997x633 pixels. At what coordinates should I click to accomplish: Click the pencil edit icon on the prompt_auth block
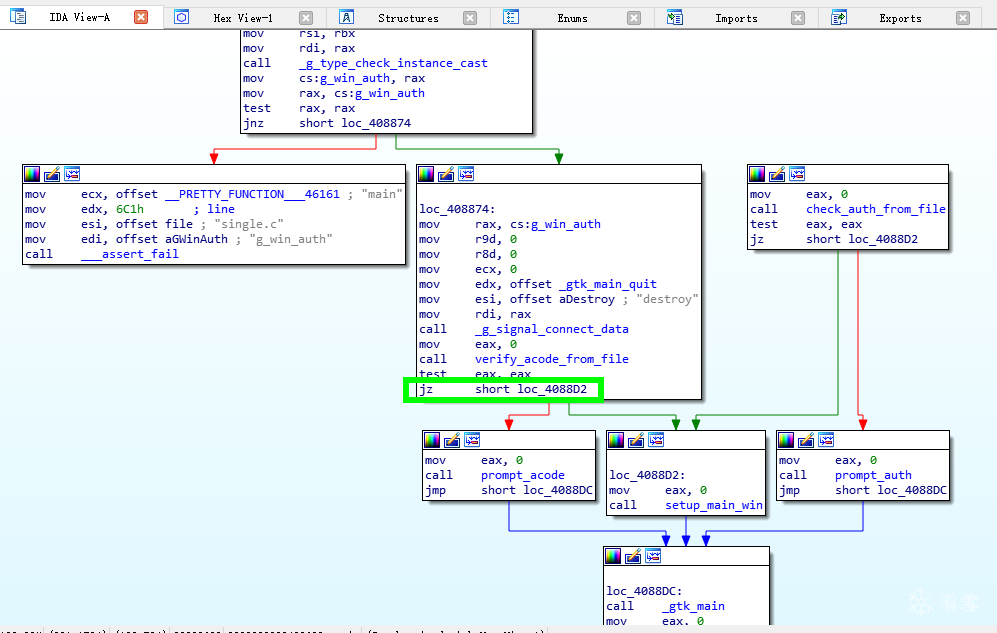pyautogui.click(x=806, y=439)
